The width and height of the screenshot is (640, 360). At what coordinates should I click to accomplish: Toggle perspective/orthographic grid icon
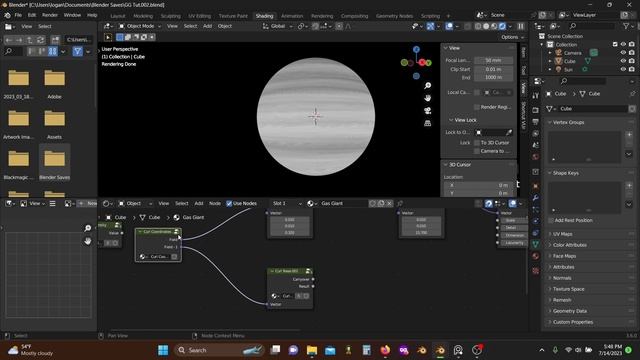427,123
